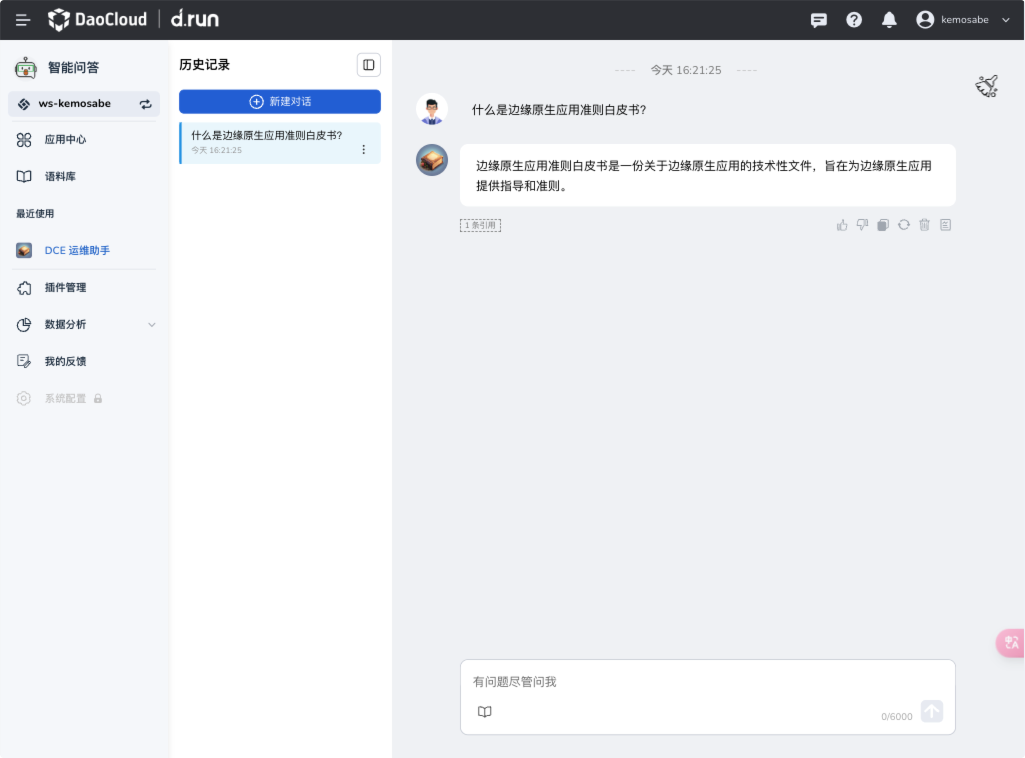Viewport: 1025px width, 758px height.
Task: Click the 智能问答 robot icon
Action: (25, 67)
